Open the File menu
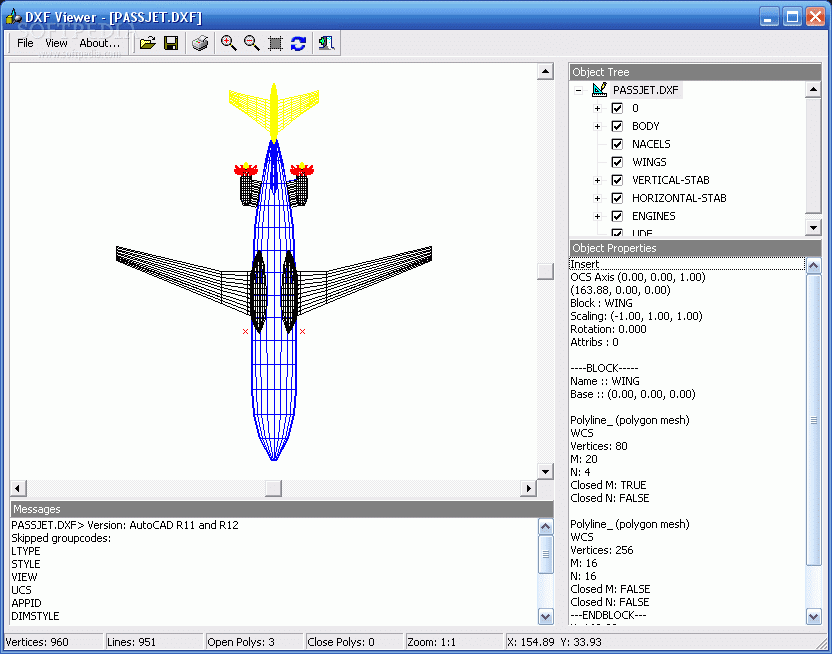Image resolution: width=832 pixels, height=654 pixels. [x=25, y=43]
